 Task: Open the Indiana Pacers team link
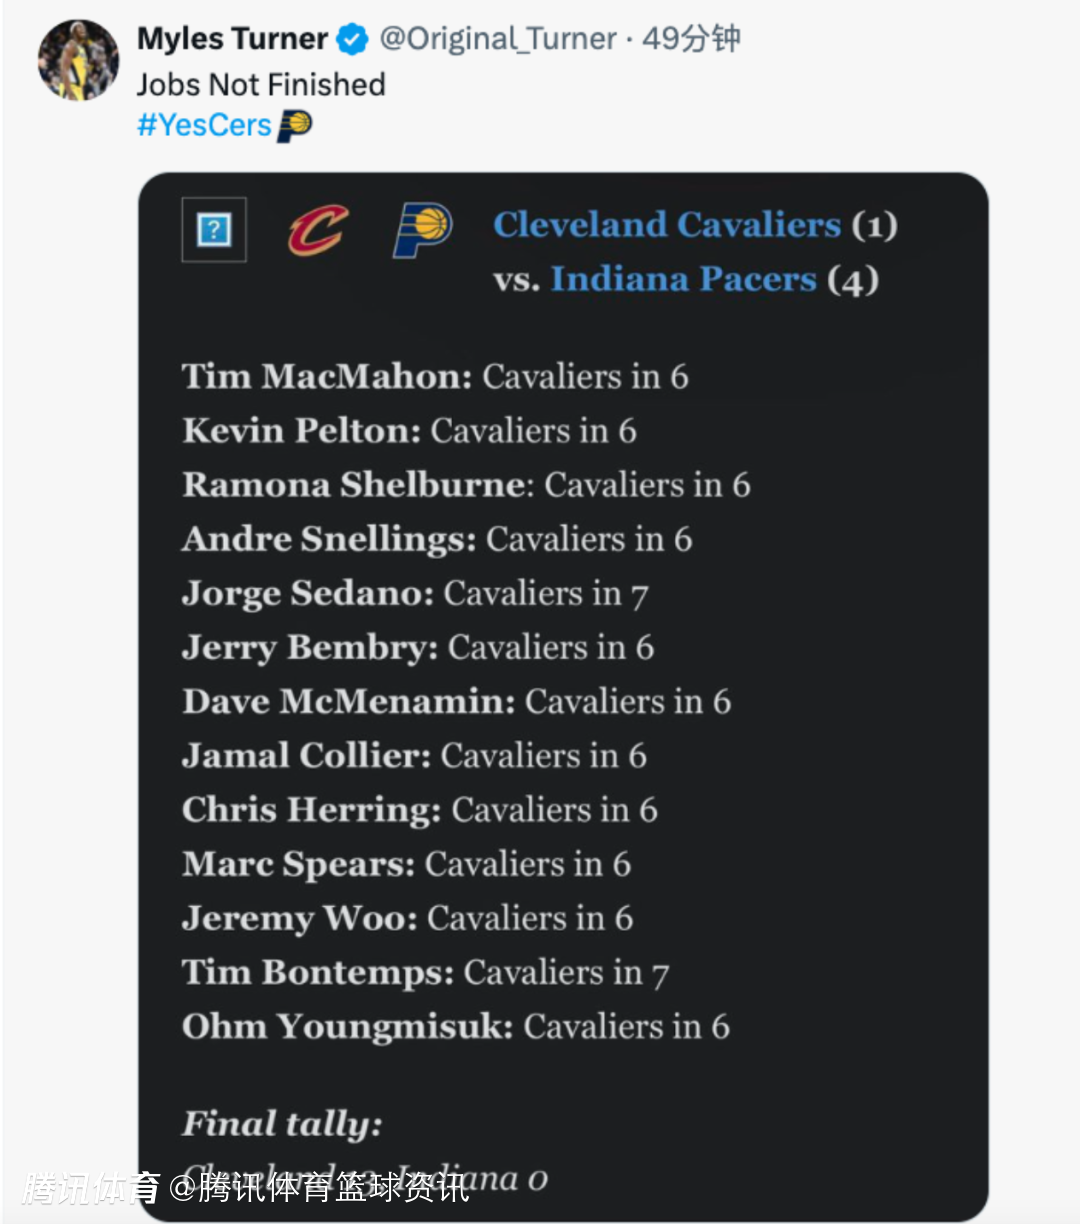coord(683,278)
